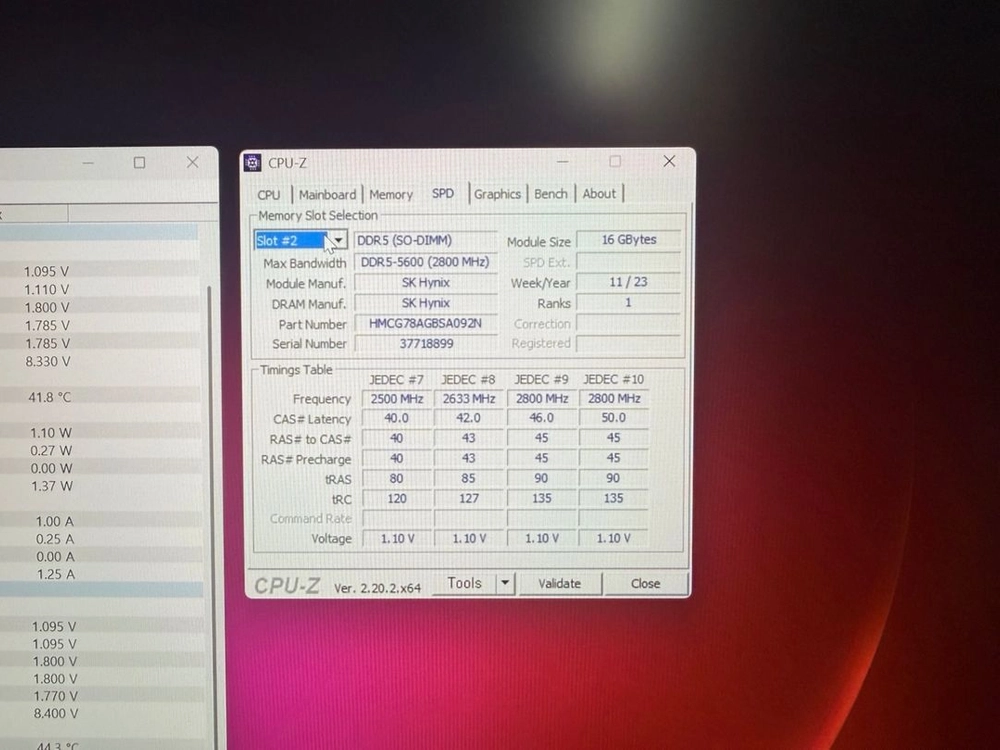Click the 1.770 V row in left window

pyautogui.click(x=102, y=696)
